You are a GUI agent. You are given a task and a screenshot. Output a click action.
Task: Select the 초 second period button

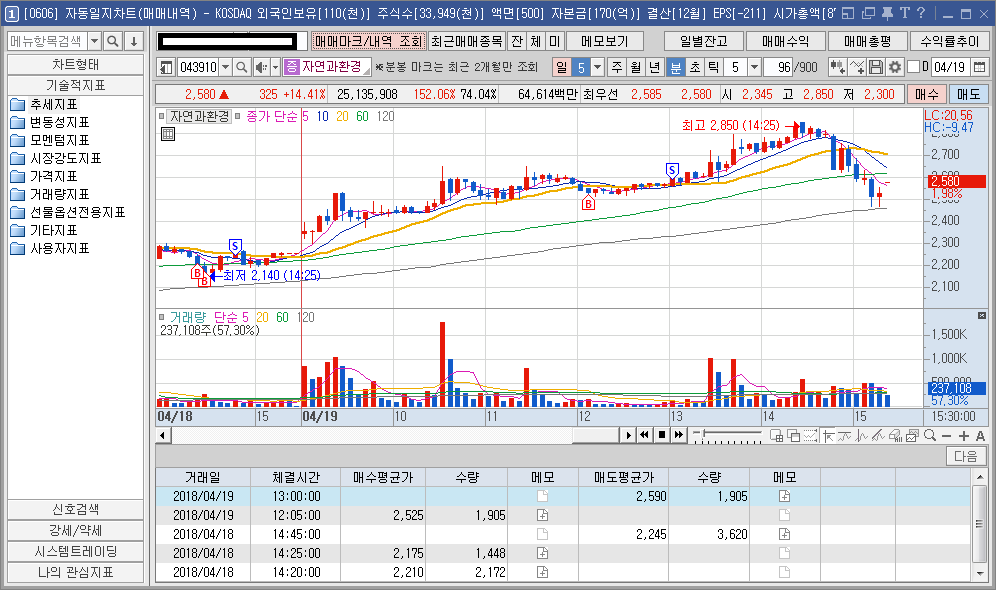[695, 67]
